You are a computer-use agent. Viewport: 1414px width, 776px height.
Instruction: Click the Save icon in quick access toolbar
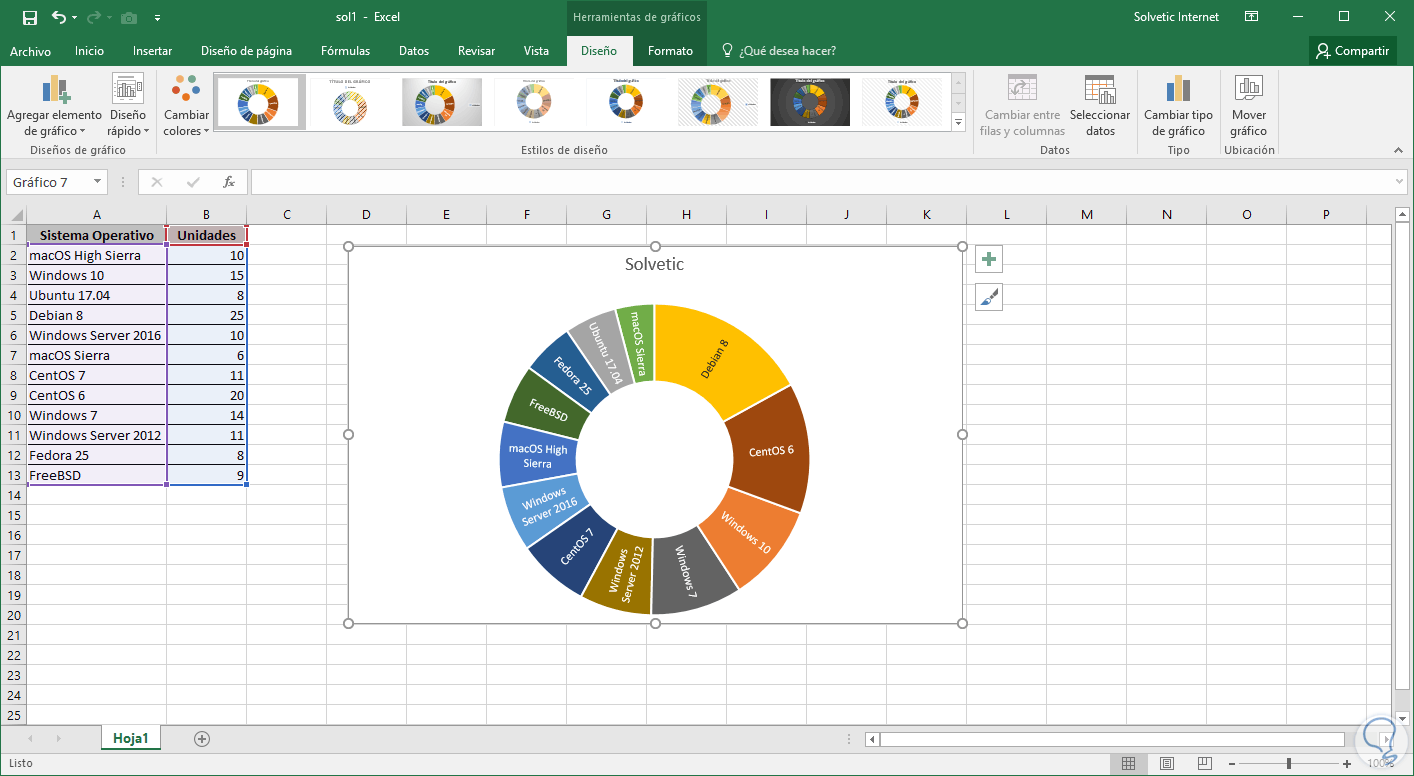point(29,17)
